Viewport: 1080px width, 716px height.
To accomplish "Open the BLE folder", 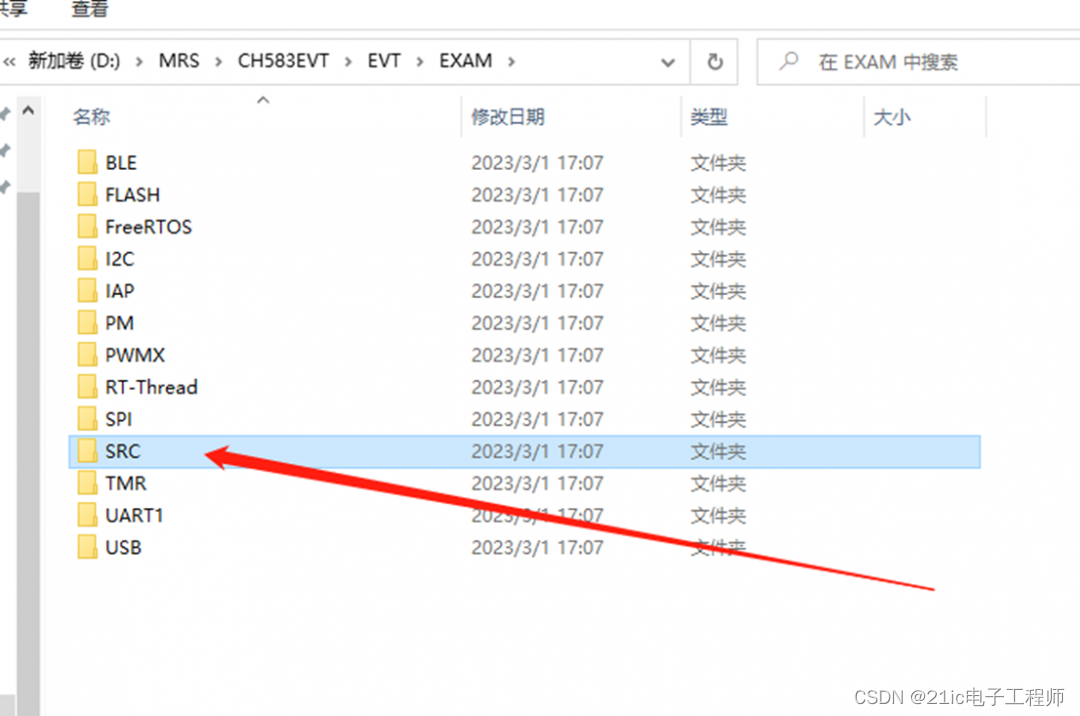I will [x=120, y=162].
